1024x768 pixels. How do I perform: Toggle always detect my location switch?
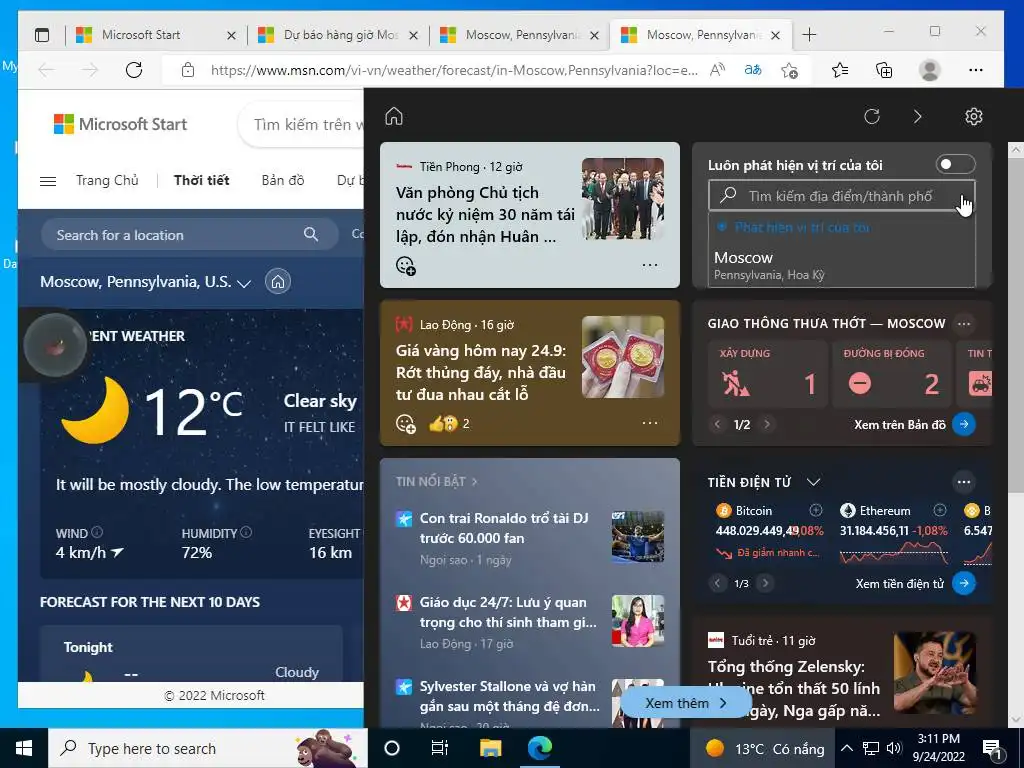[955, 164]
